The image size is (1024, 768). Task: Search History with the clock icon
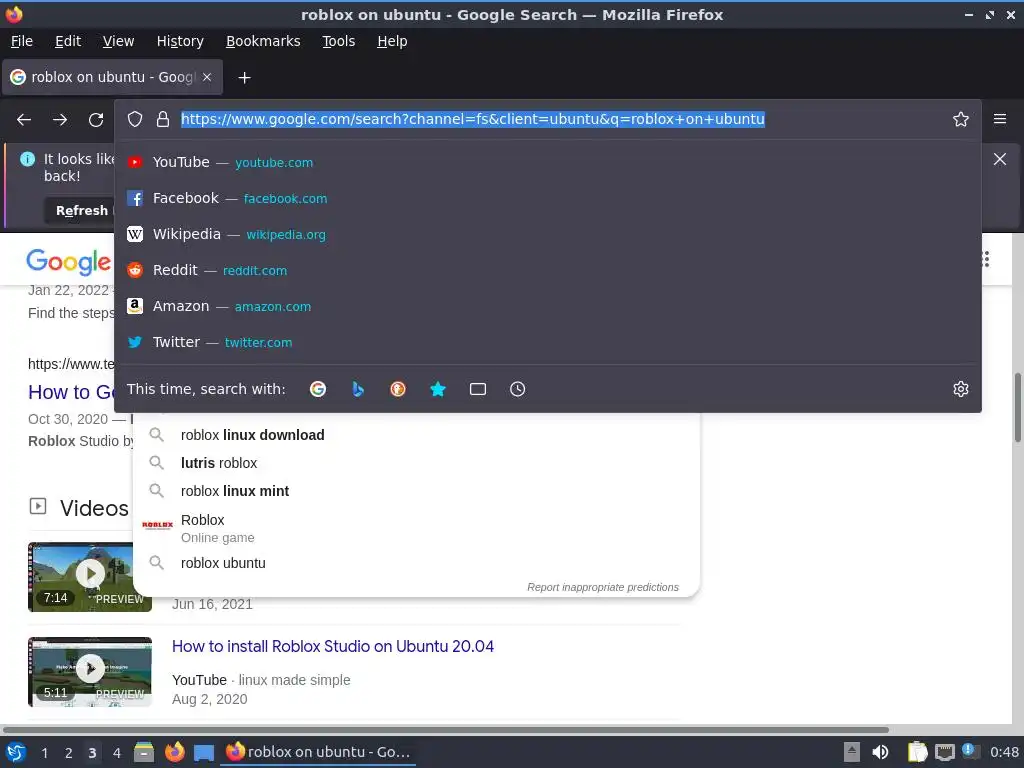tap(517, 389)
